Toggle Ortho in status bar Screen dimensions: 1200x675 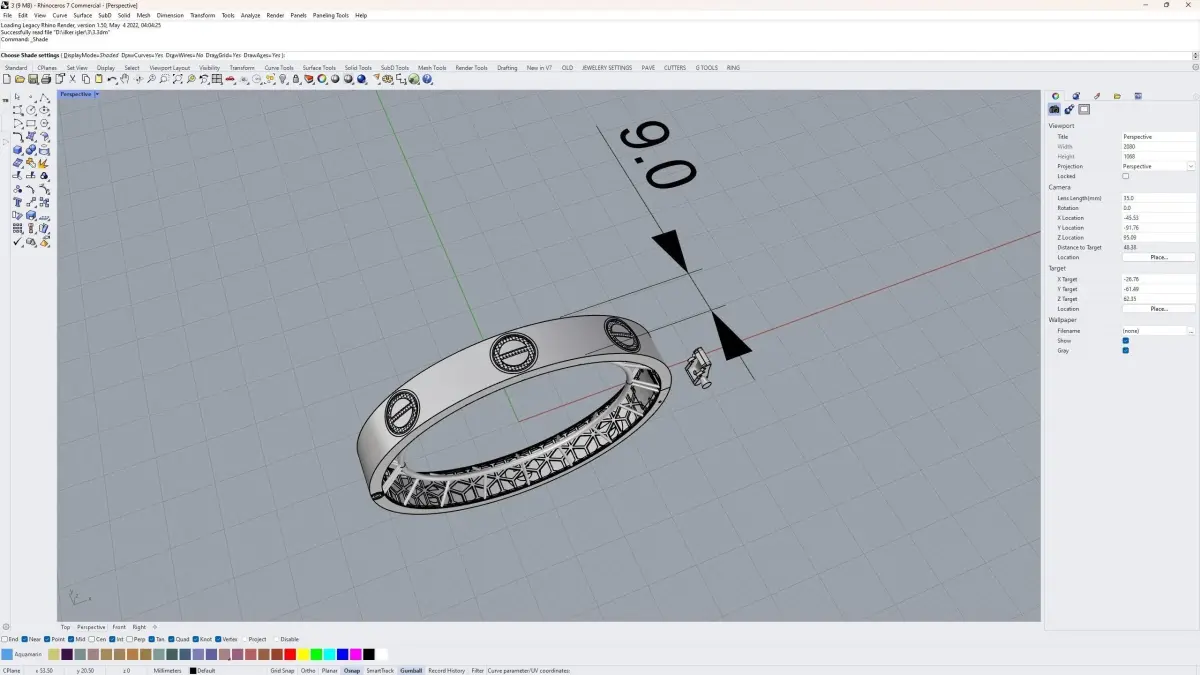[308, 671]
